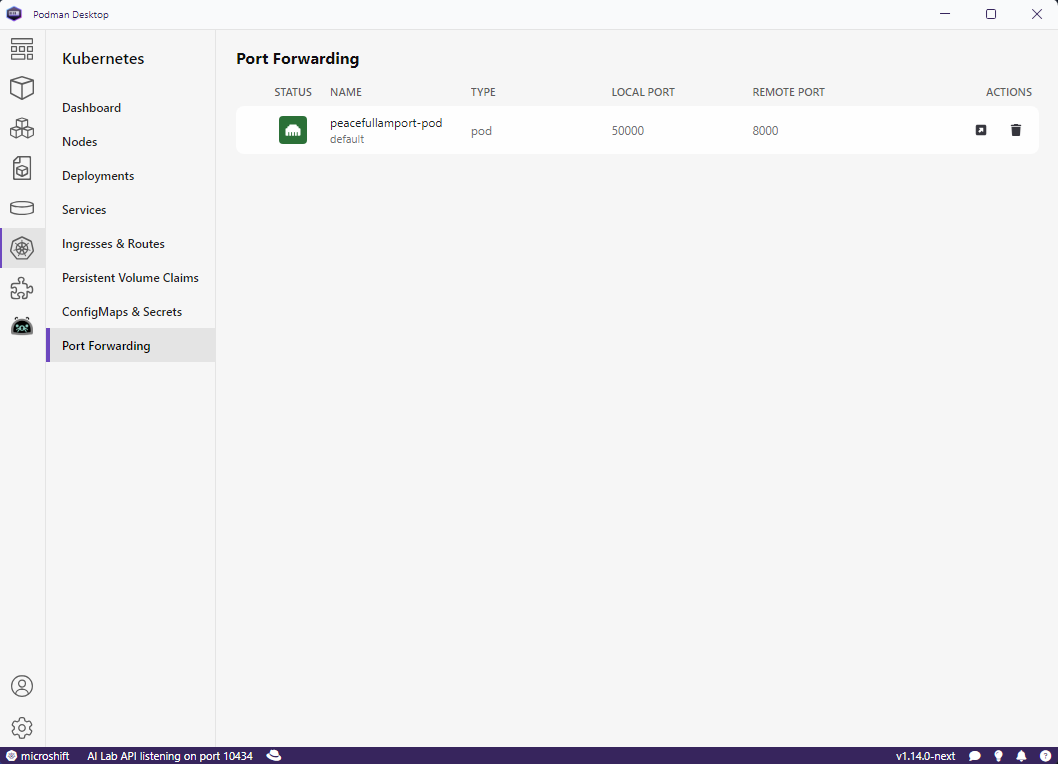This screenshot has height=764, width=1058.
Task: Click the microshift status bar entry
Action: pos(39,755)
